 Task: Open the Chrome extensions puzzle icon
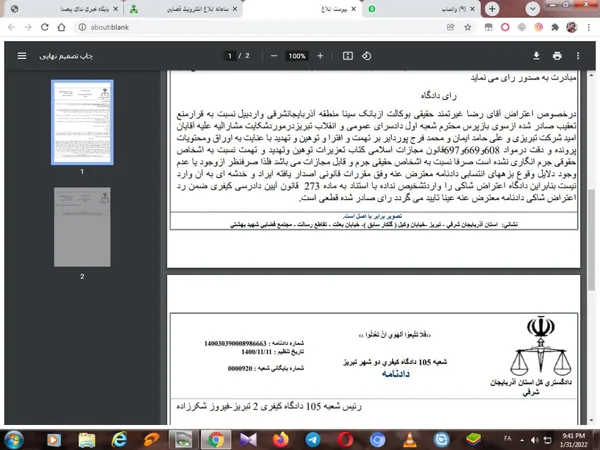tap(555, 27)
